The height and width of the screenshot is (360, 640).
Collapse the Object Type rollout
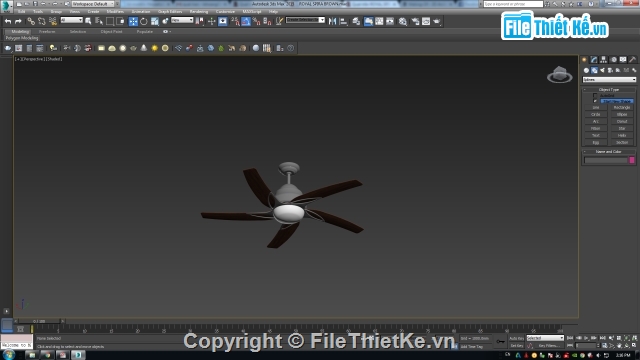coord(609,89)
